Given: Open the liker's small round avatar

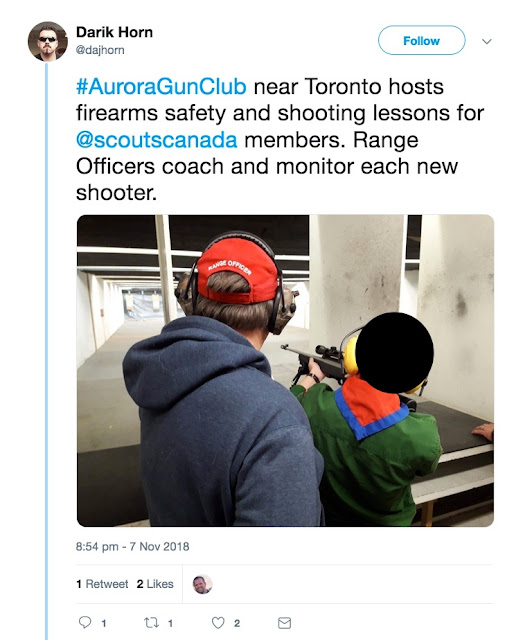Looking at the screenshot, I should pyautogui.click(x=202, y=584).
